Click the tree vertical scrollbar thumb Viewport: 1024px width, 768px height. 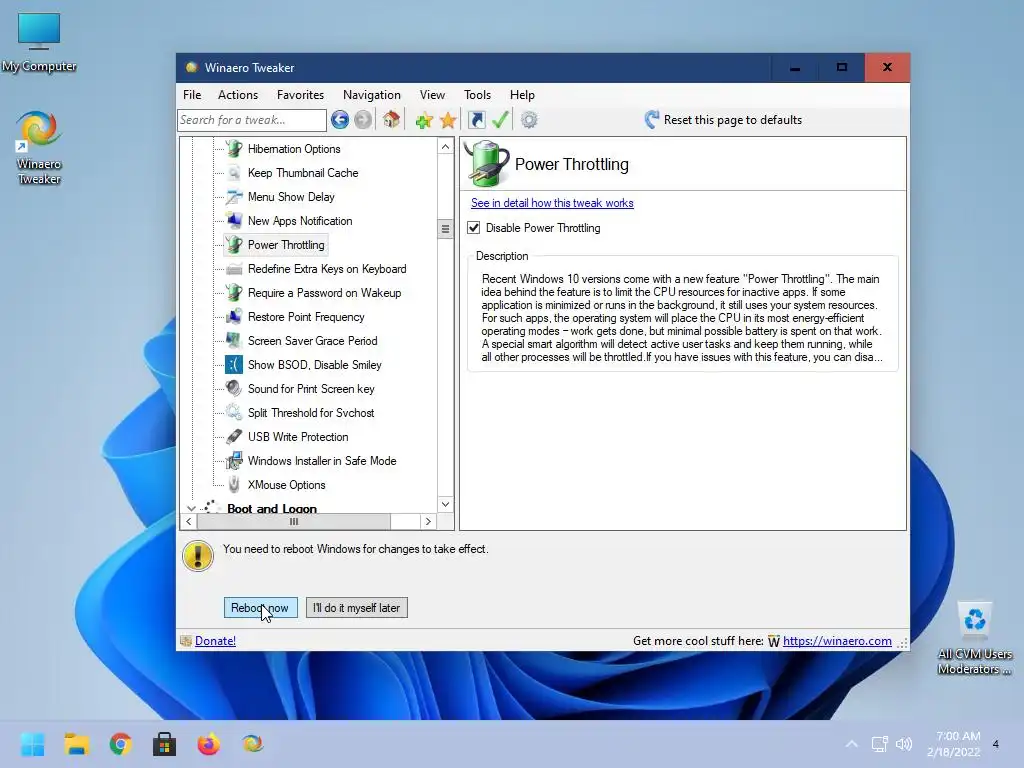point(445,229)
